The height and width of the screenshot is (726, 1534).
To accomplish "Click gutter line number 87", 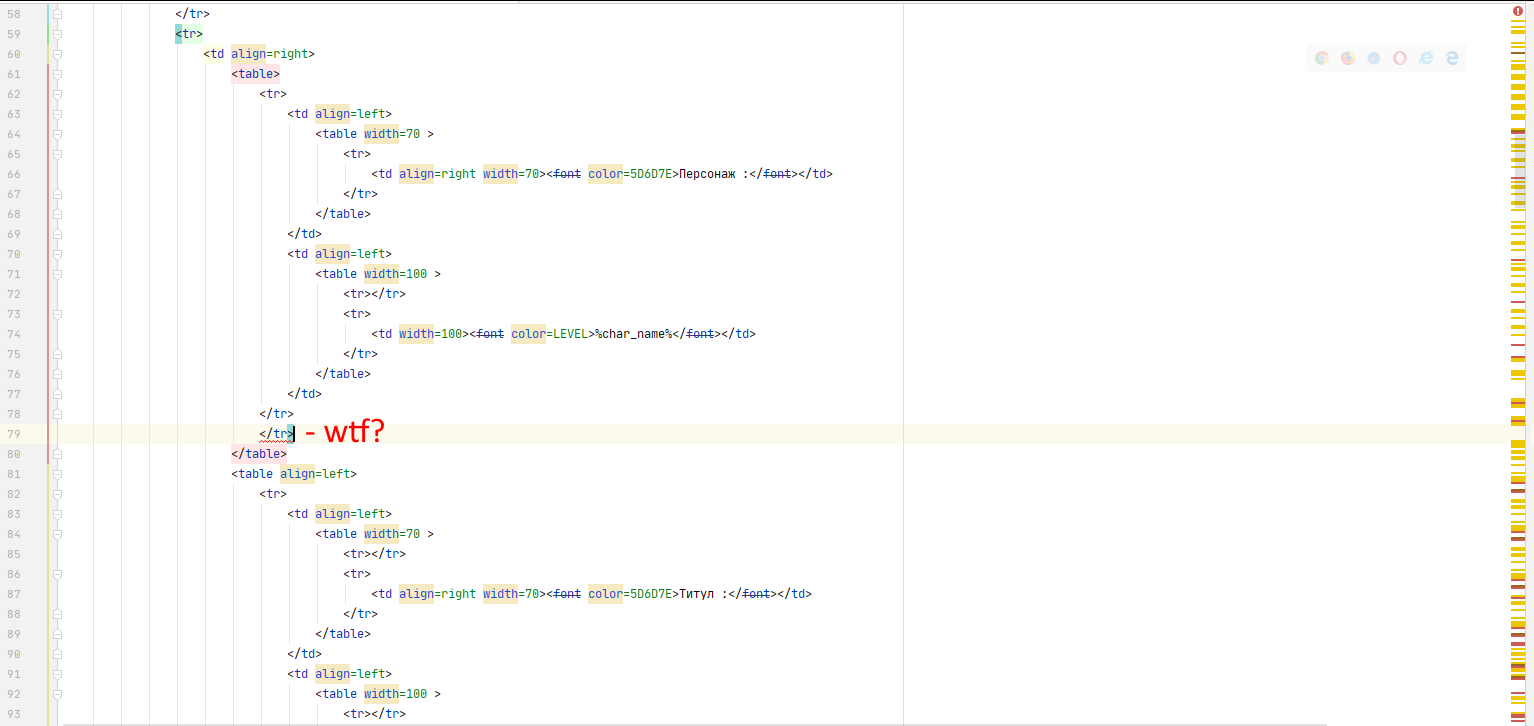I will point(13,594).
